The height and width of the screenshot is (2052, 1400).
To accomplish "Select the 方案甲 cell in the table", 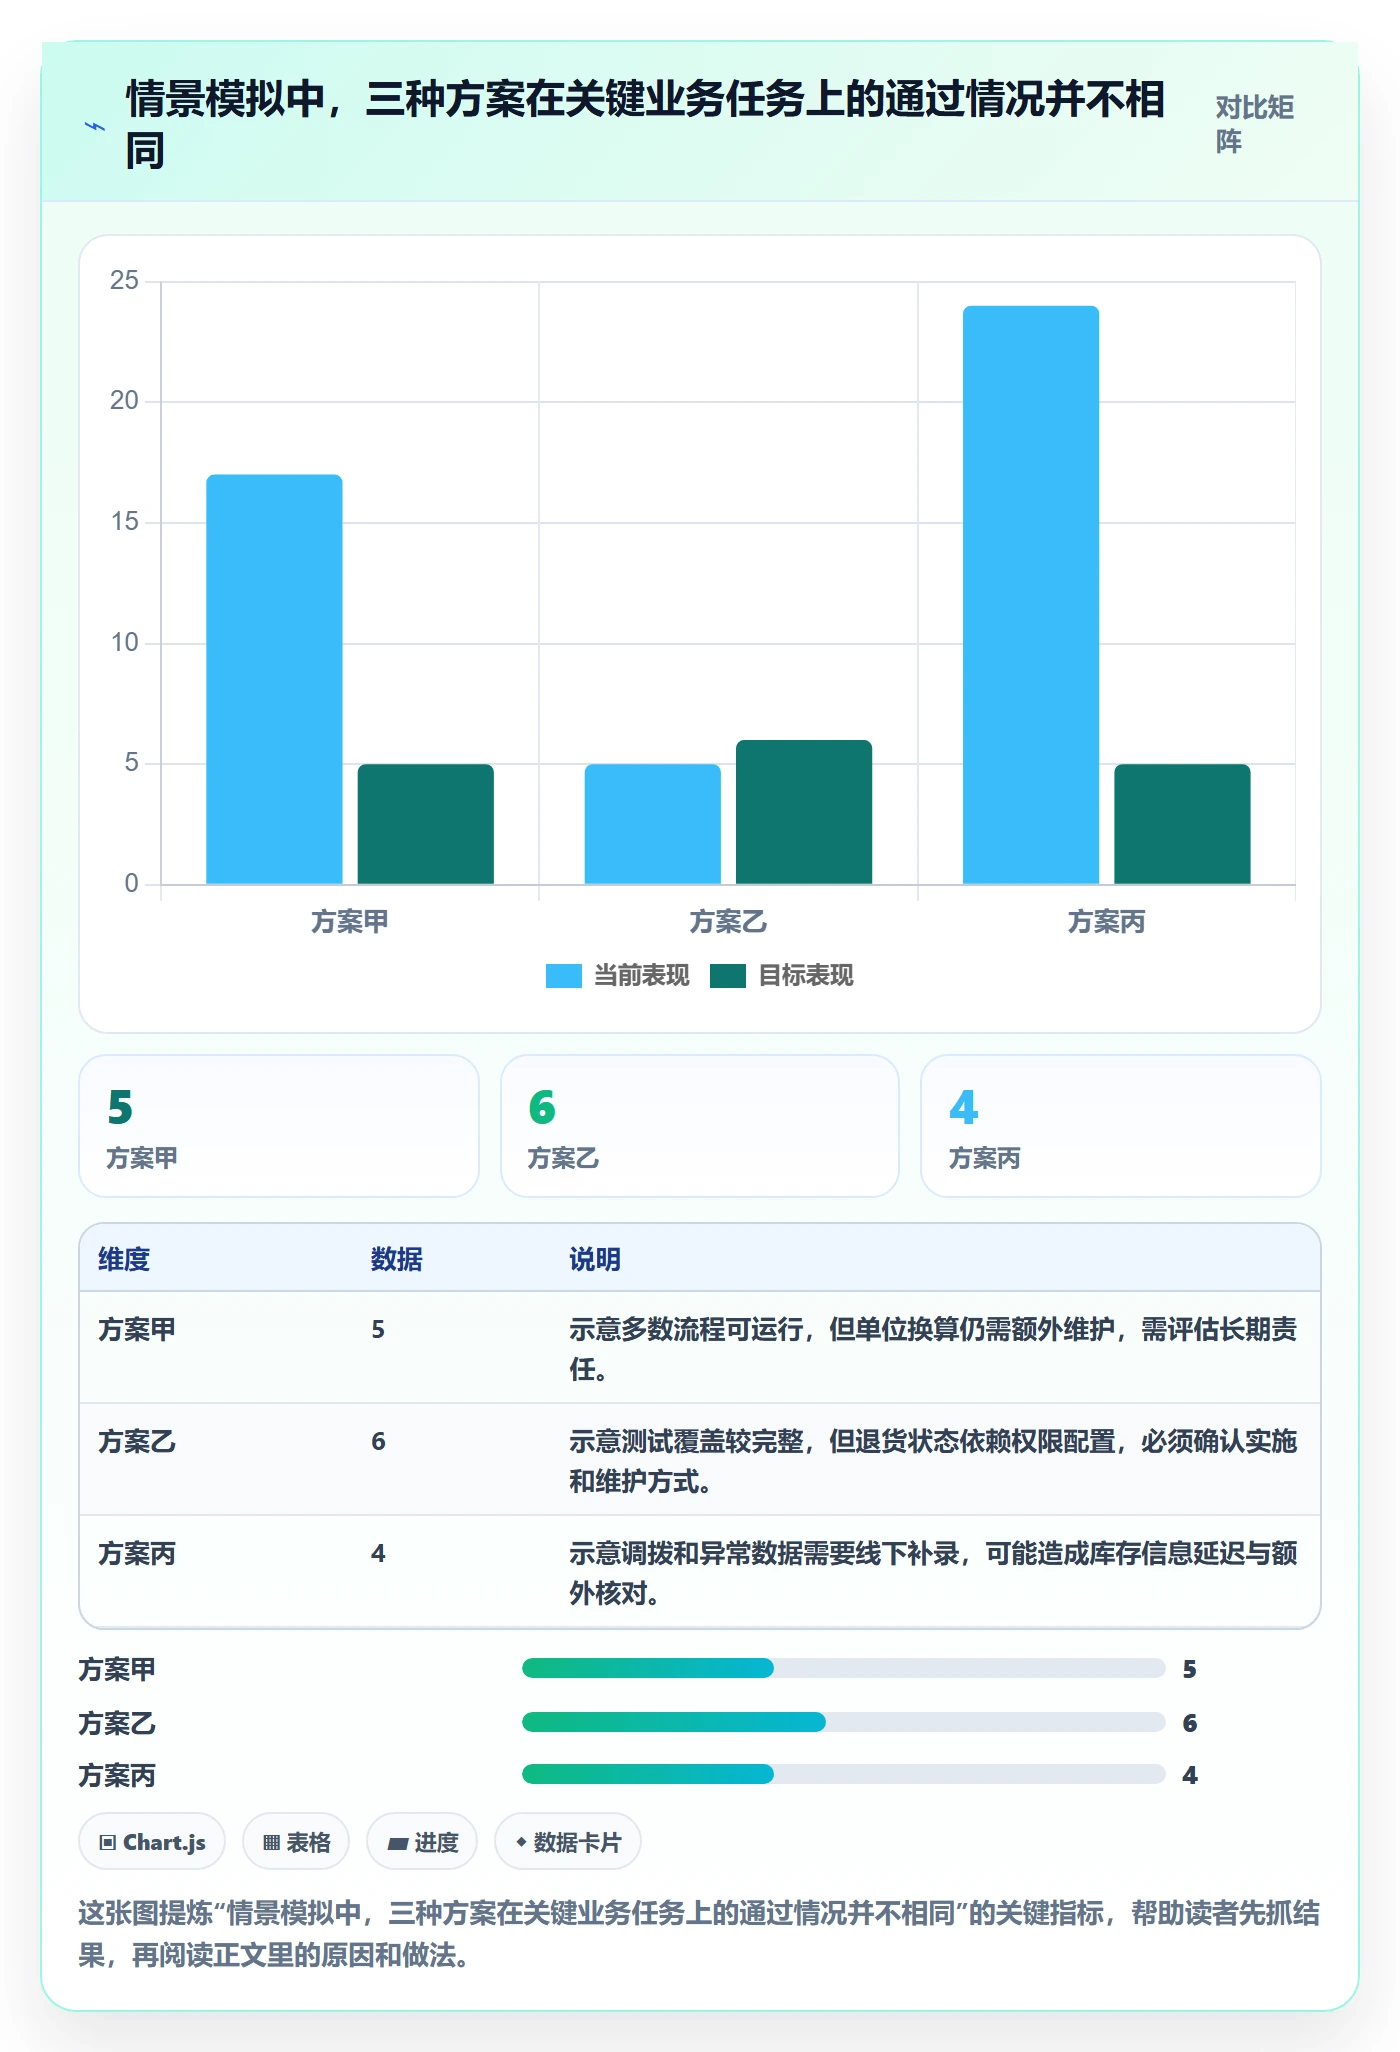I will (x=137, y=1329).
